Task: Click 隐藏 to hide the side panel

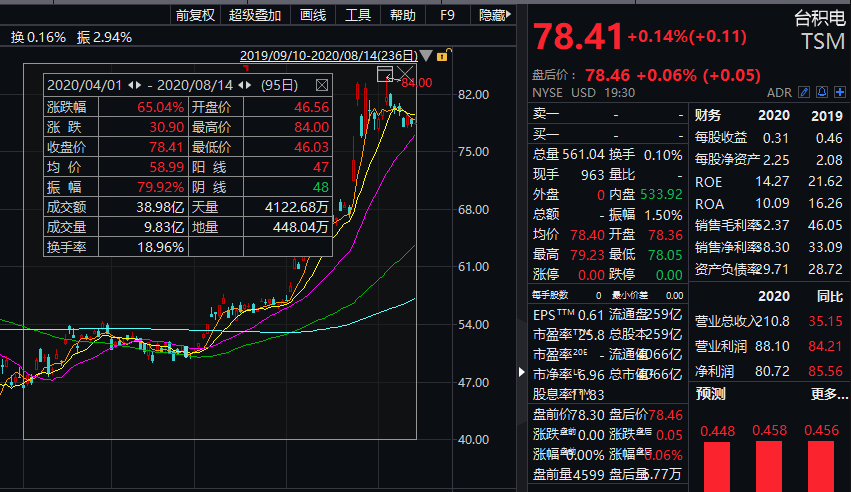Action: pyautogui.click(x=494, y=15)
